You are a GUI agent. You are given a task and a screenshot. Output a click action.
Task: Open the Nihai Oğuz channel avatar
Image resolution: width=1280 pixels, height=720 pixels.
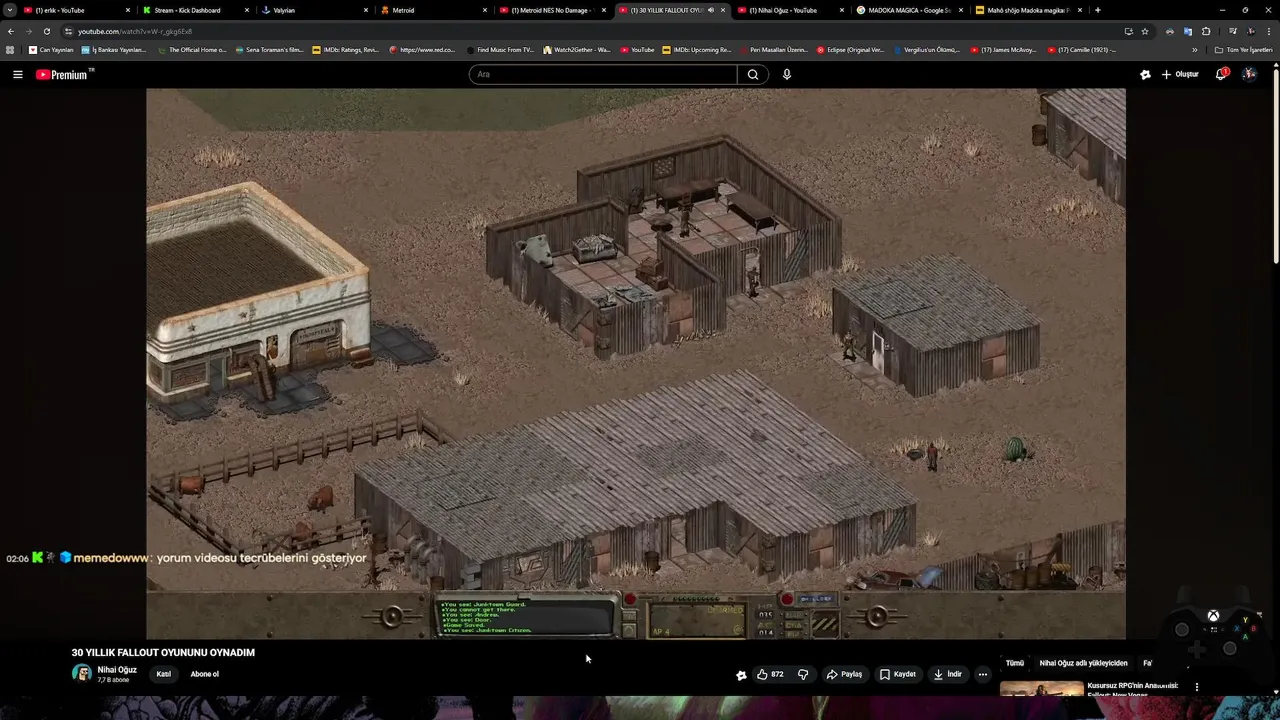82,673
